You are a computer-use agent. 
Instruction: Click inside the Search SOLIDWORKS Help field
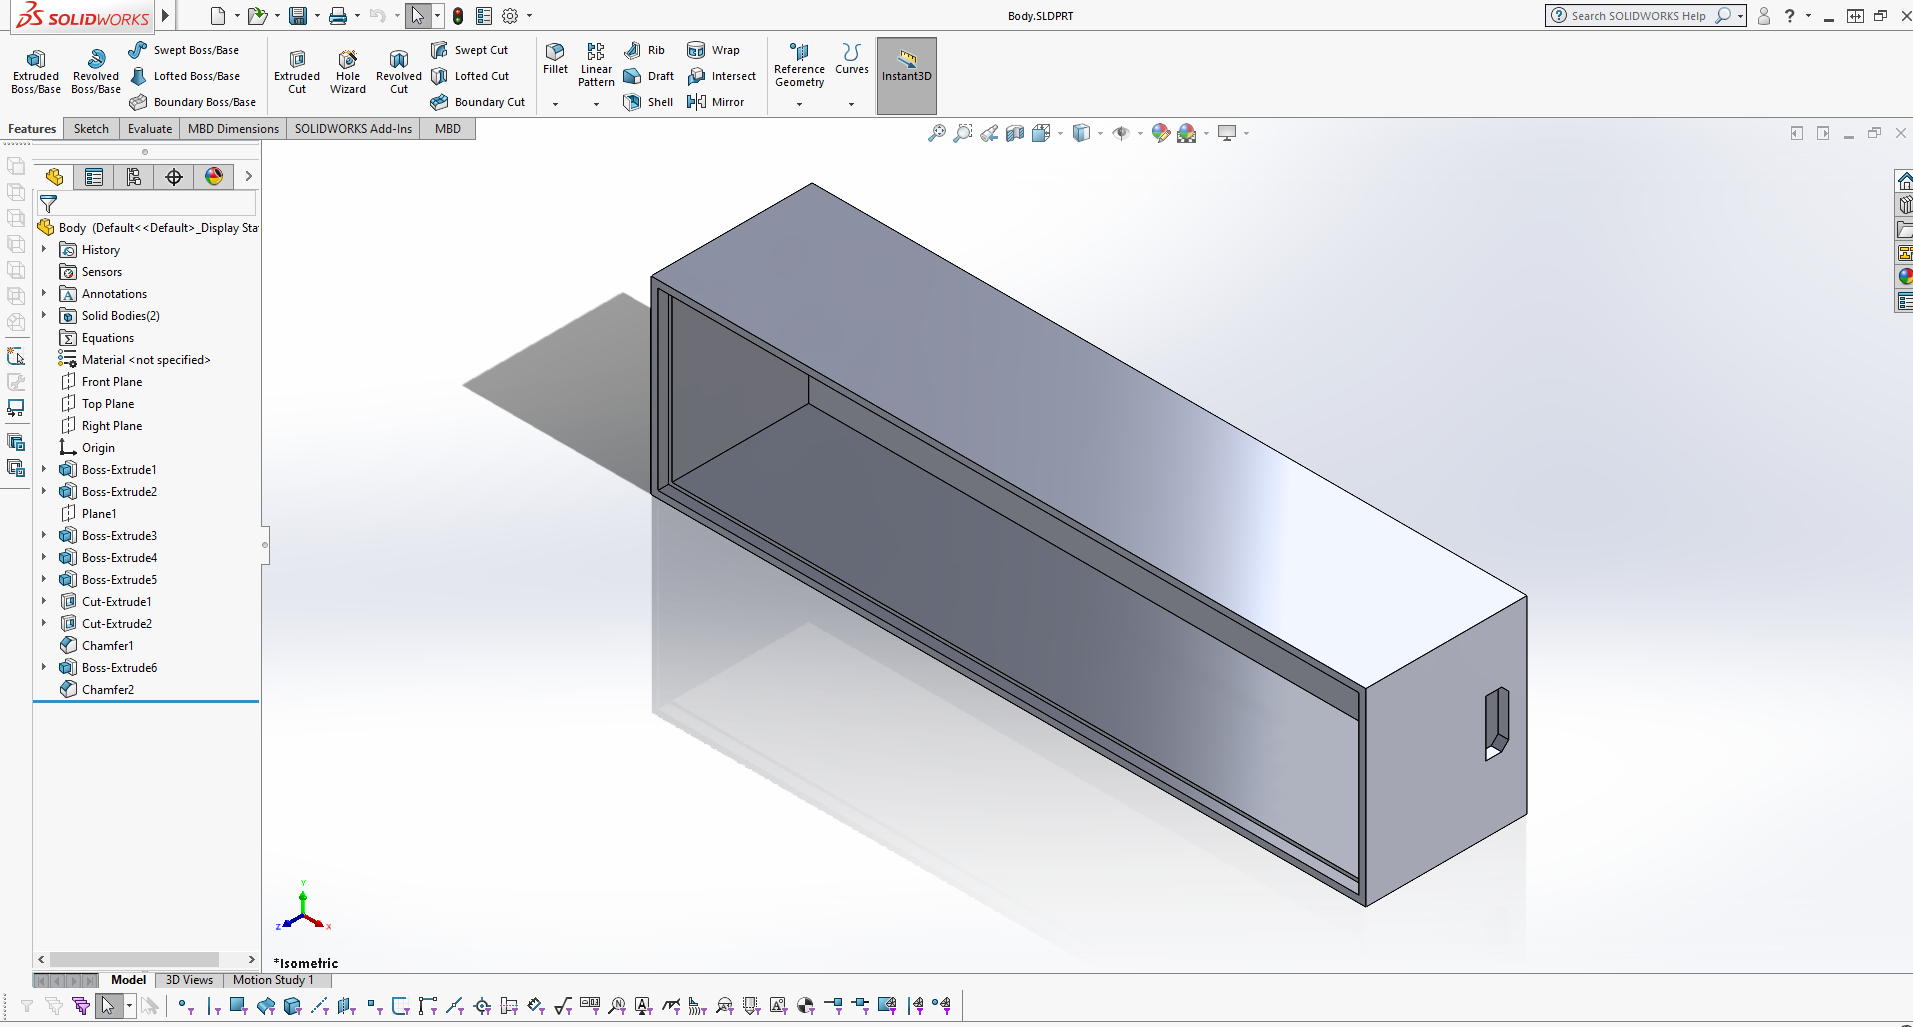[x=1640, y=15]
